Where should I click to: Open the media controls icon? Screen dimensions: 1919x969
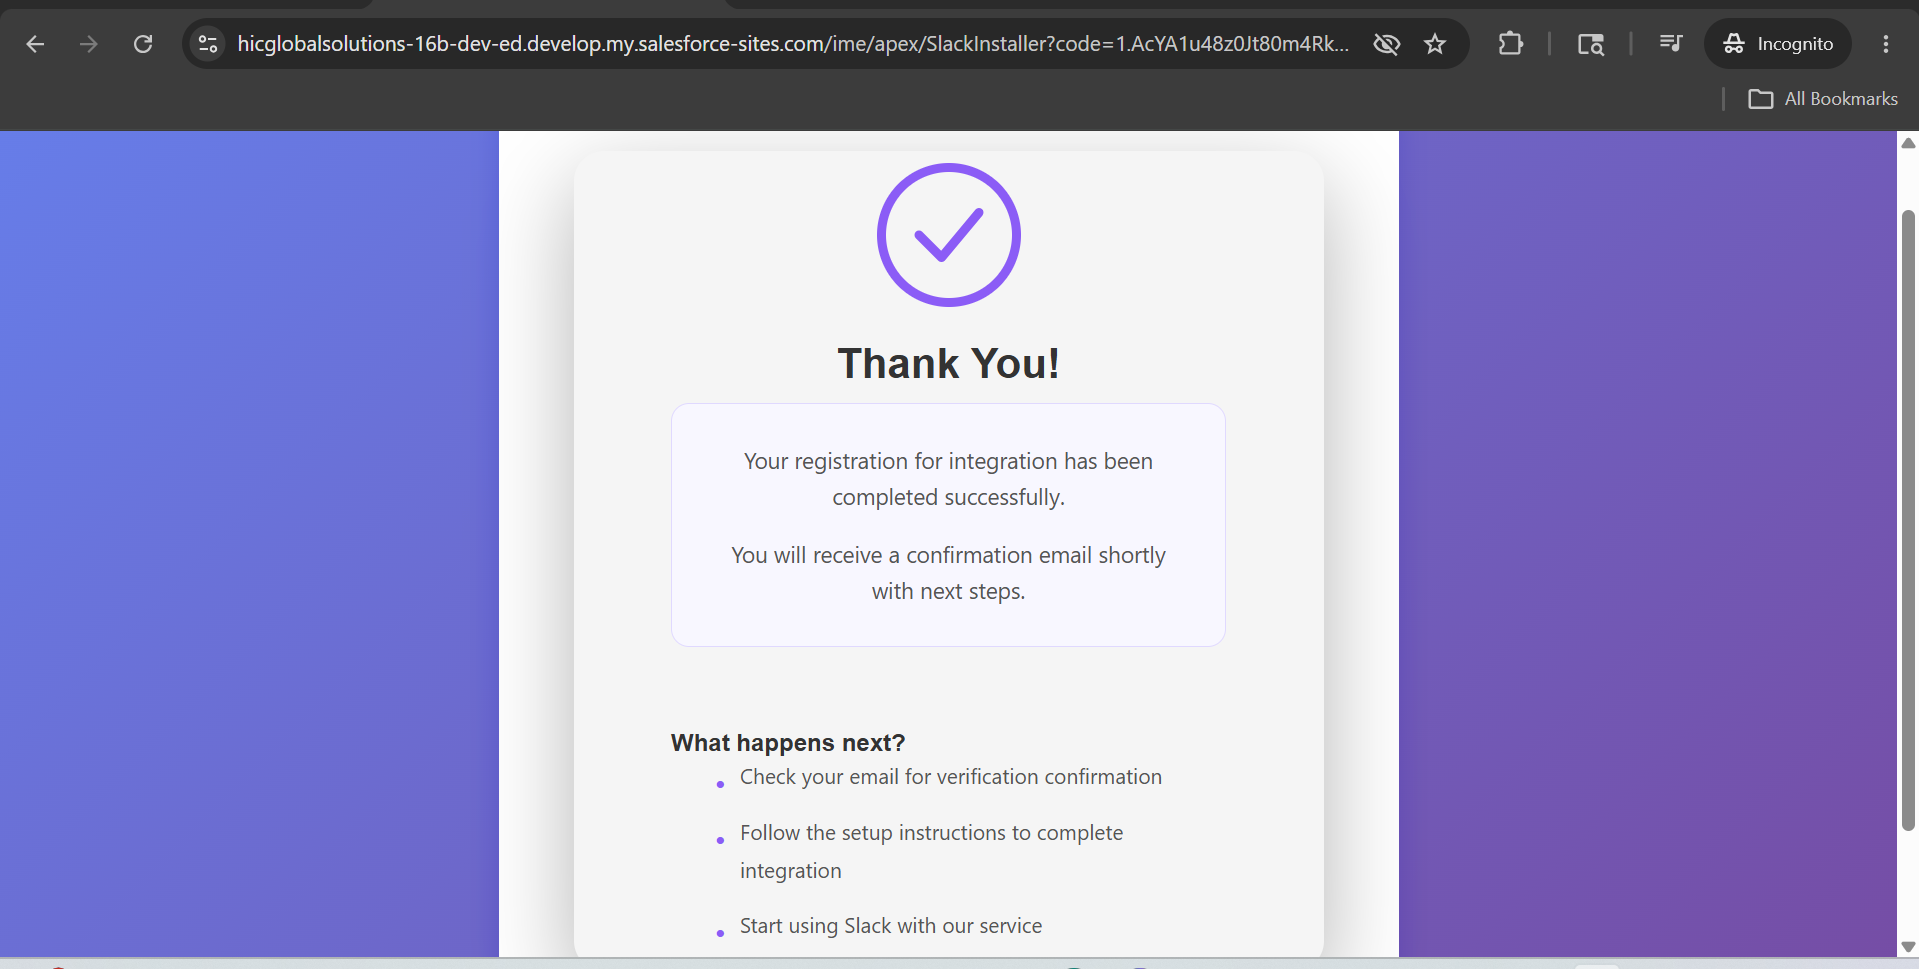point(1670,44)
